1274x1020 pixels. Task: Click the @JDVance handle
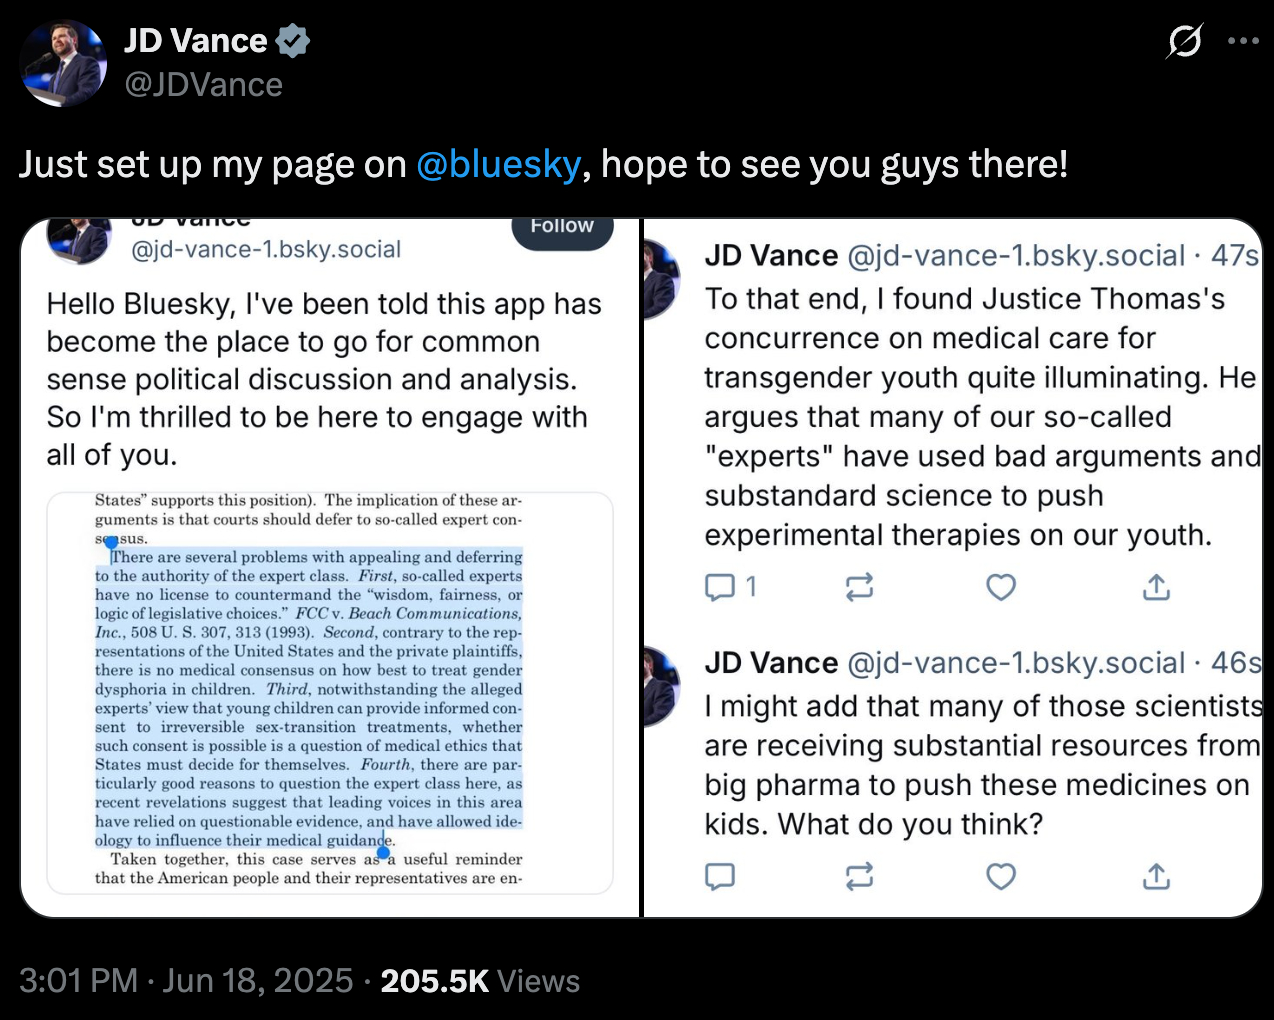(203, 85)
